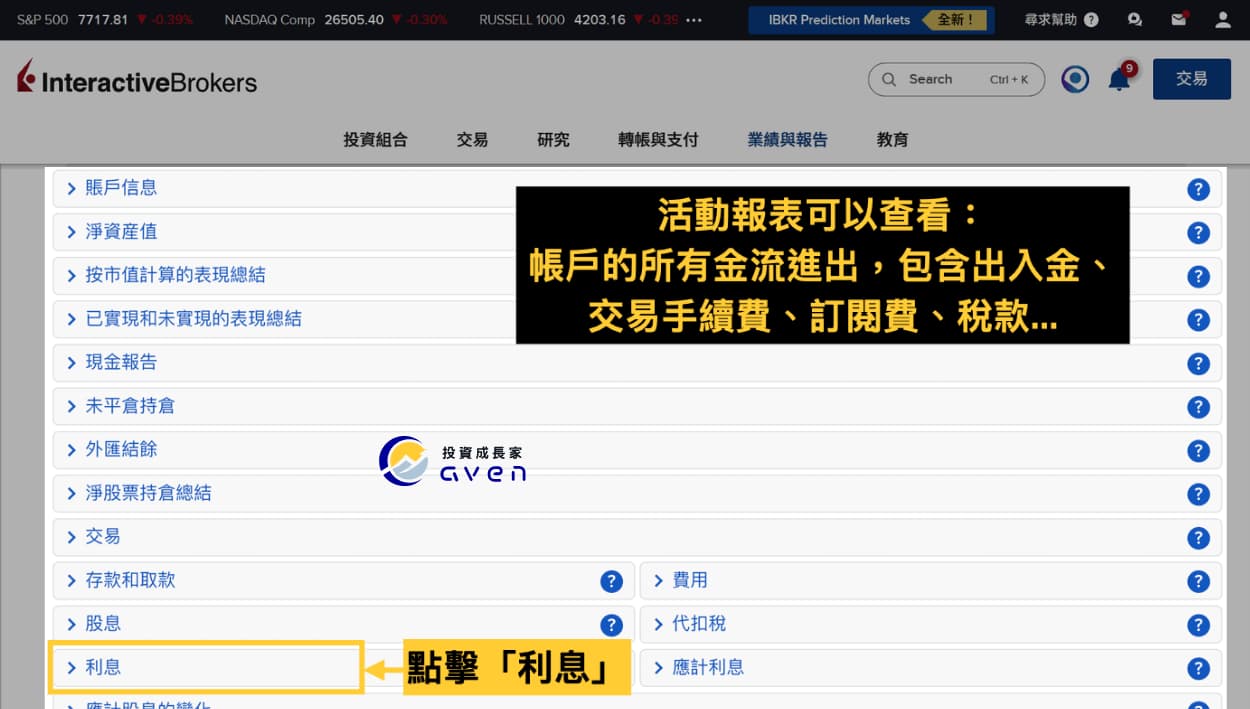The image size is (1250, 709).
Task: Open help for 存款和取款 section
Action: coord(611,581)
